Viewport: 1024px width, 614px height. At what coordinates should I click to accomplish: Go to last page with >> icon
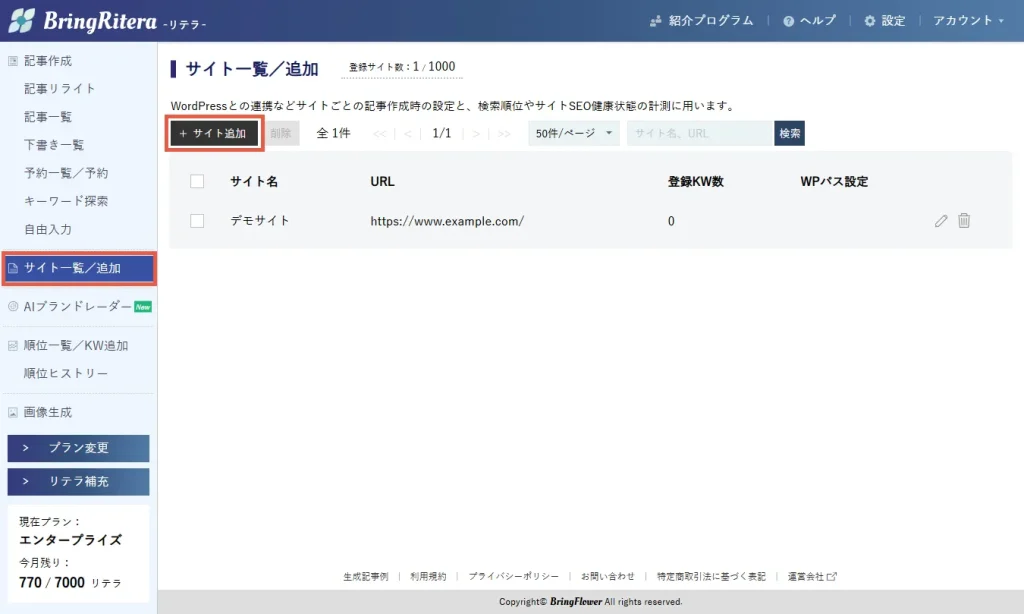click(x=504, y=133)
